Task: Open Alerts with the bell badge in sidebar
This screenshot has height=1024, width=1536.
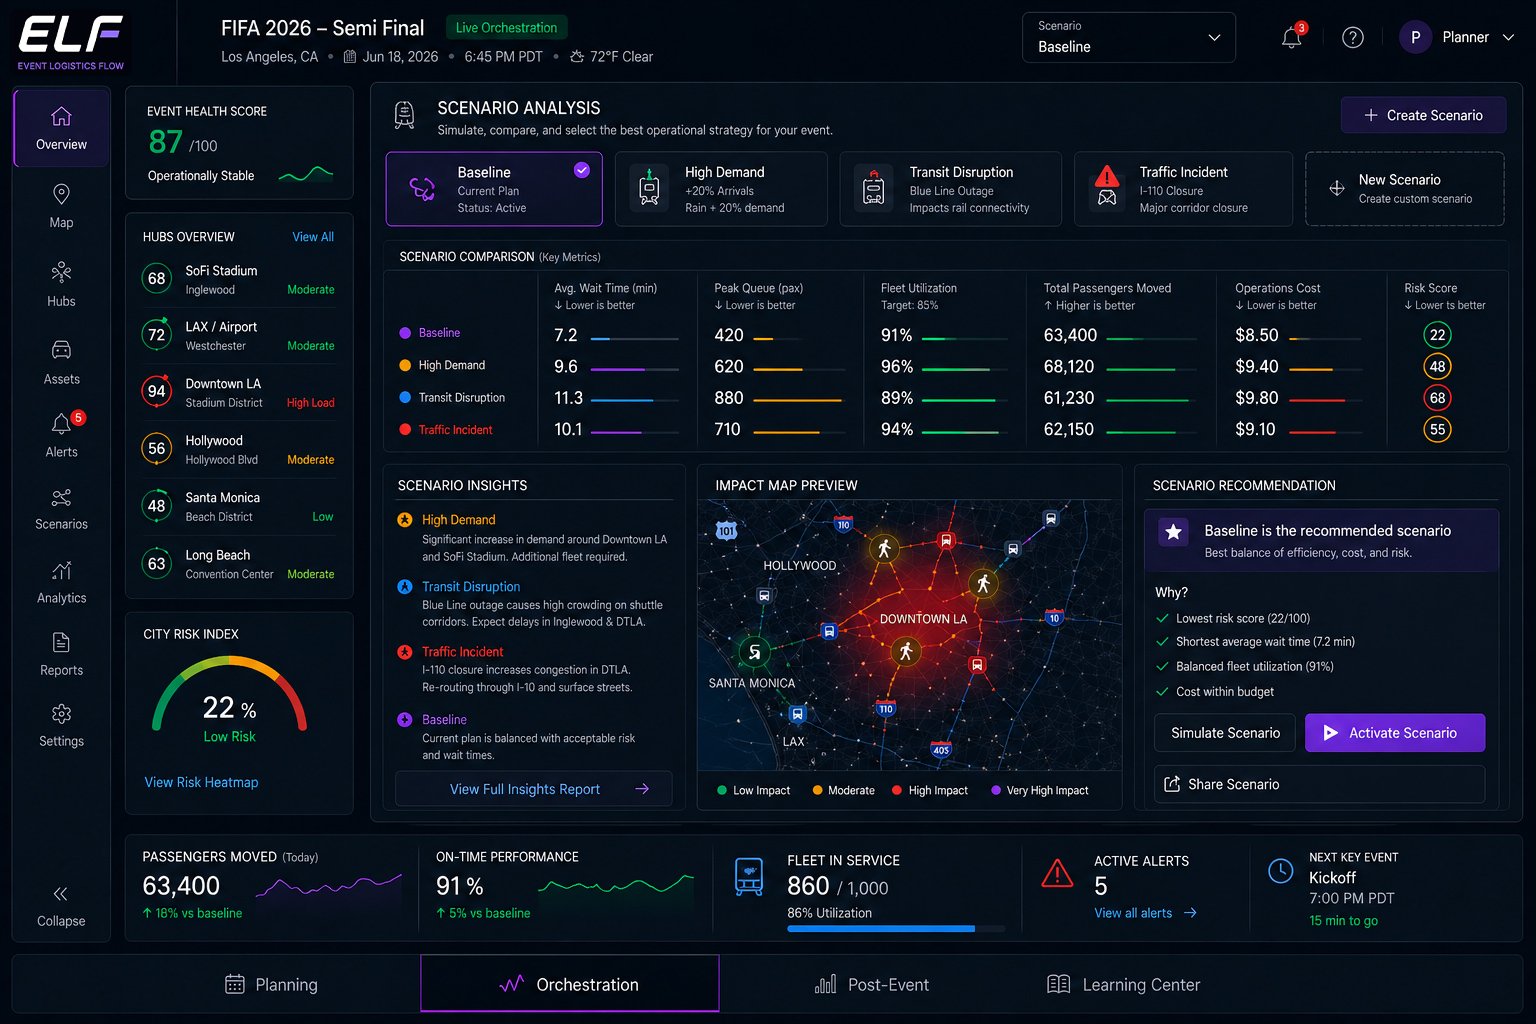Action: (x=61, y=435)
